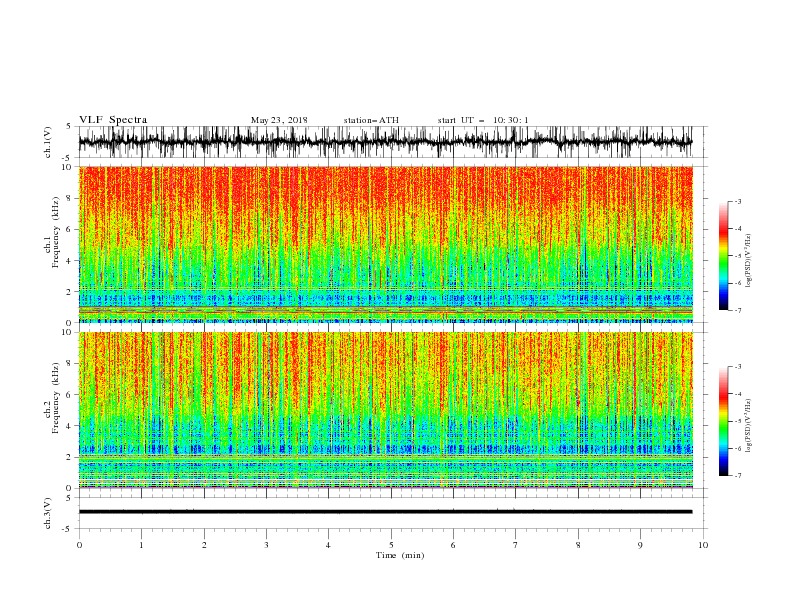This screenshot has width=792, height=612.
Task: Click the ch.1 spectrogram color scale bar
Action: [x=723, y=256]
